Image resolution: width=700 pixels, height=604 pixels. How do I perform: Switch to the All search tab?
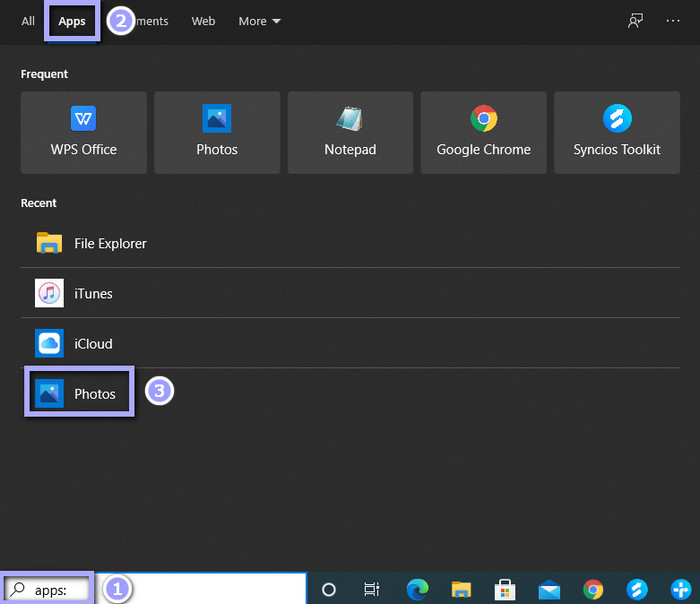click(x=28, y=21)
